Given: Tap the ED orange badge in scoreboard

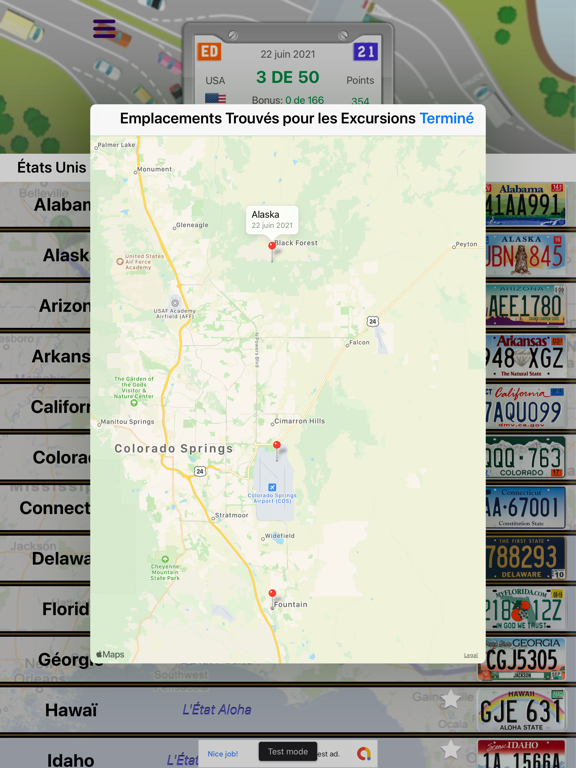Looking at the screenshot, I should 209,51.
